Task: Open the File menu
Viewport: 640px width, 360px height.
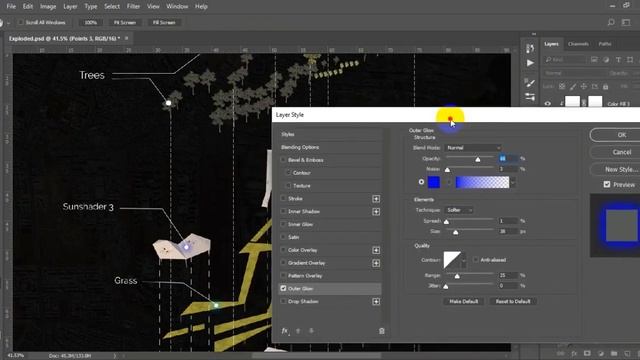Action: 11,7
